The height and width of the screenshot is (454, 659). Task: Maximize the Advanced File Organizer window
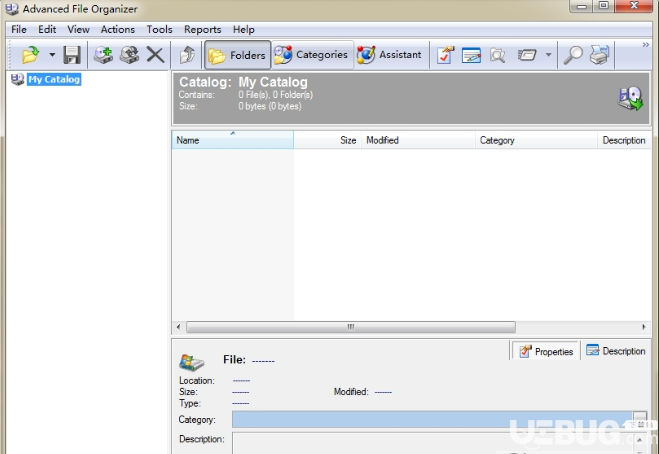pos(604,6)
